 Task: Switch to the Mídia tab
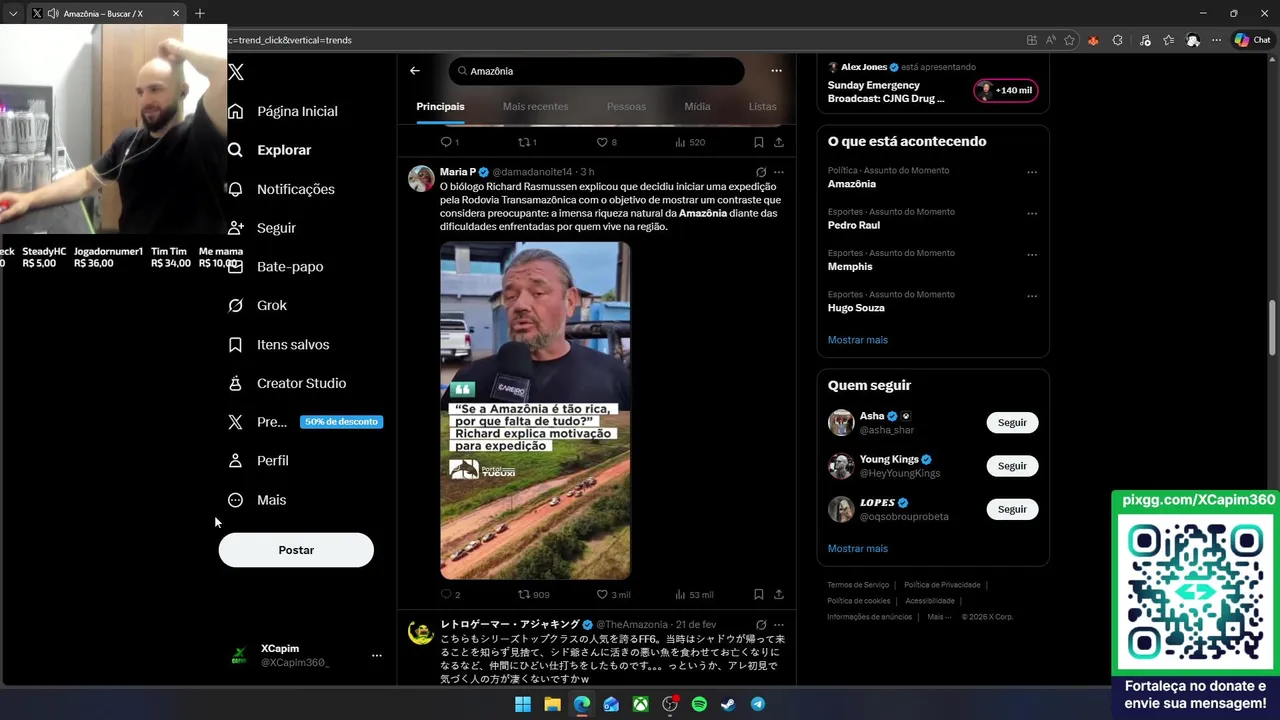697,106
